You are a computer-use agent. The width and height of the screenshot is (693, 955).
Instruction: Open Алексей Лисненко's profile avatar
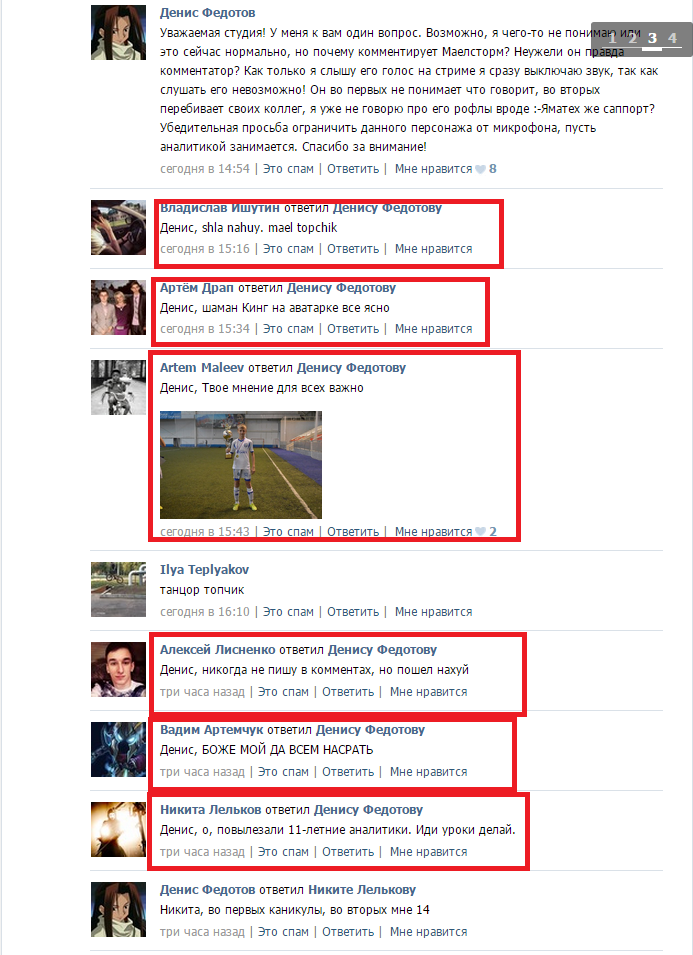118,669
